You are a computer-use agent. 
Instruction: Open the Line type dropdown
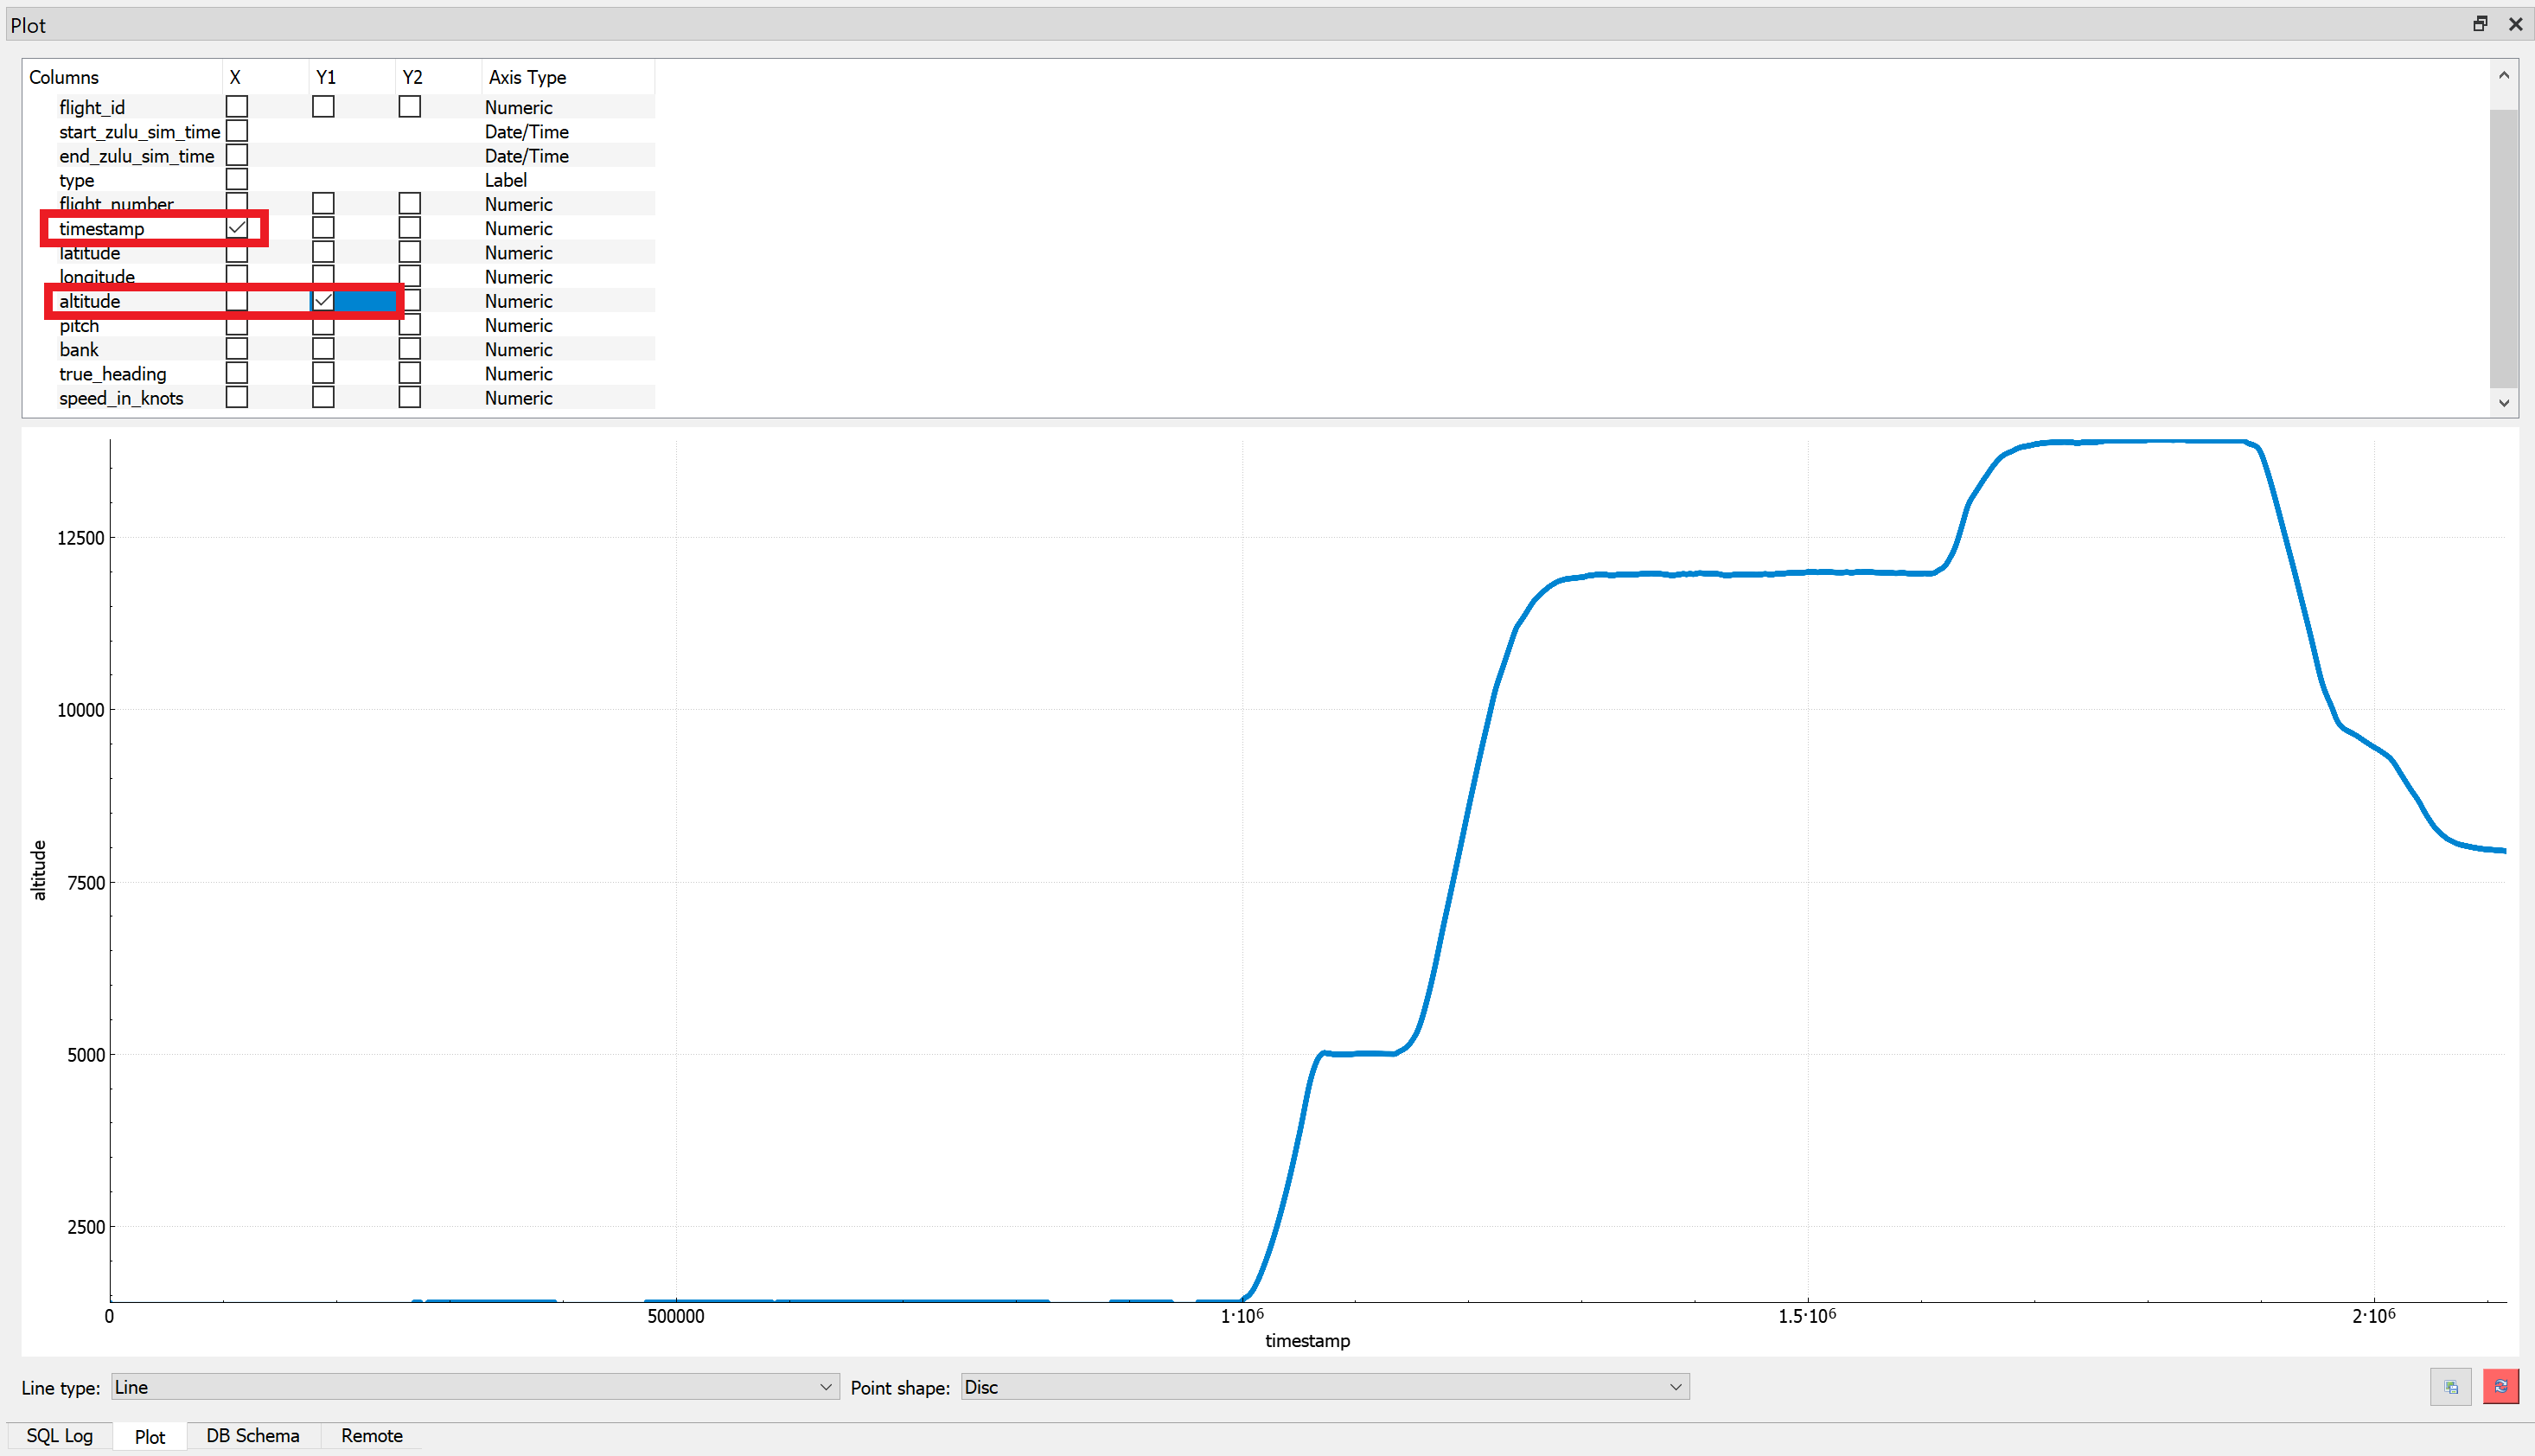click(474, 1387)
